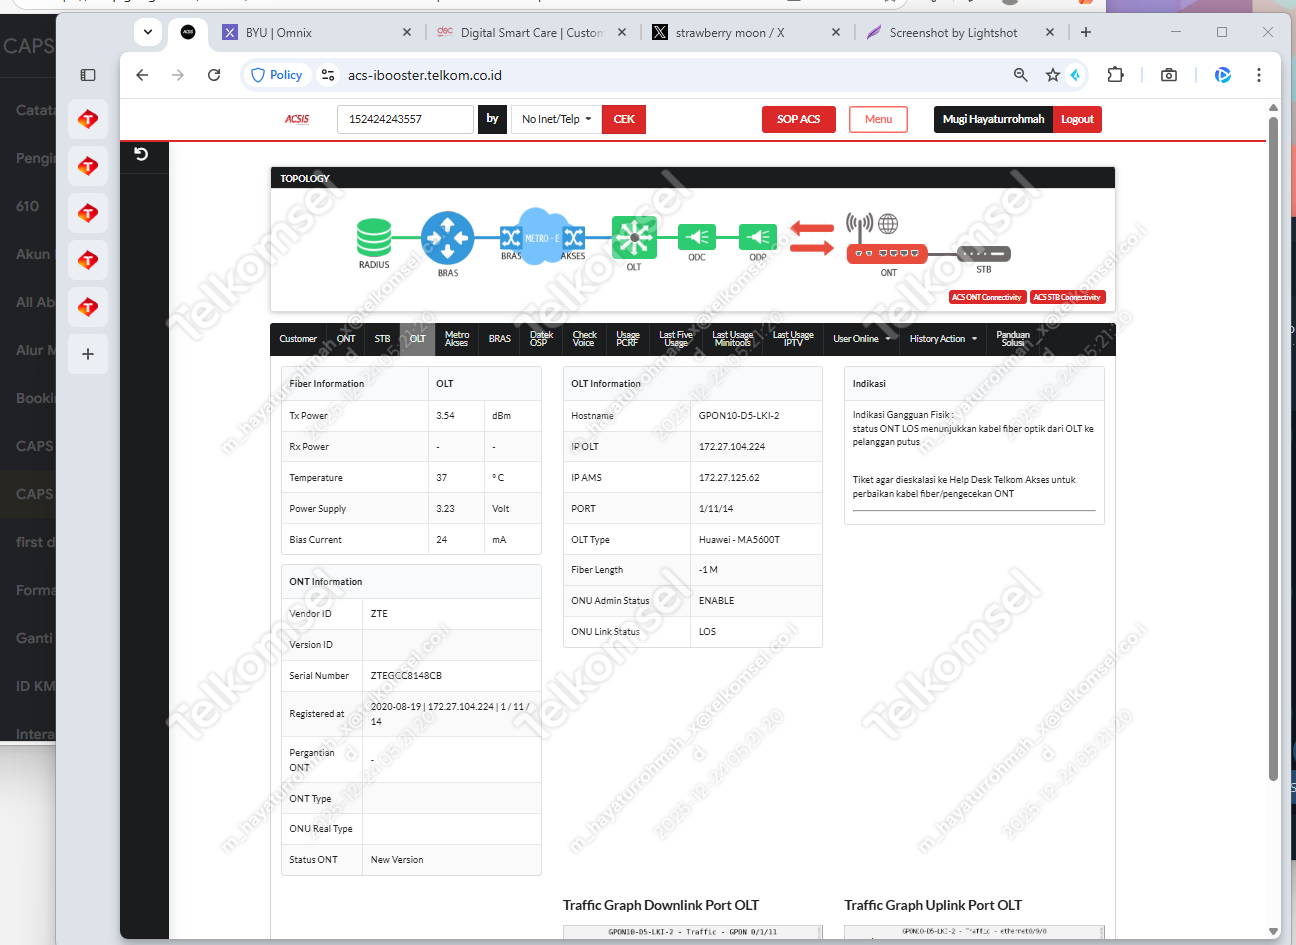Click the browser back arrow

click(142, 75)
